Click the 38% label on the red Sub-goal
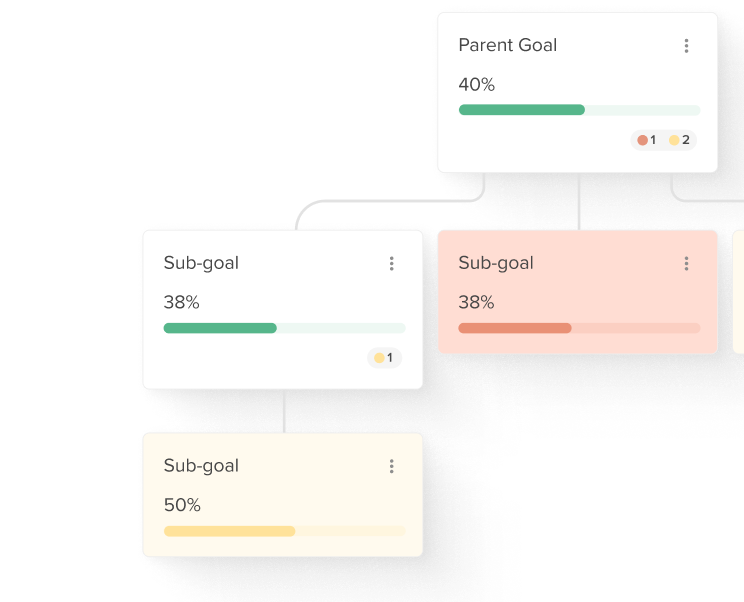 point(476,302)
